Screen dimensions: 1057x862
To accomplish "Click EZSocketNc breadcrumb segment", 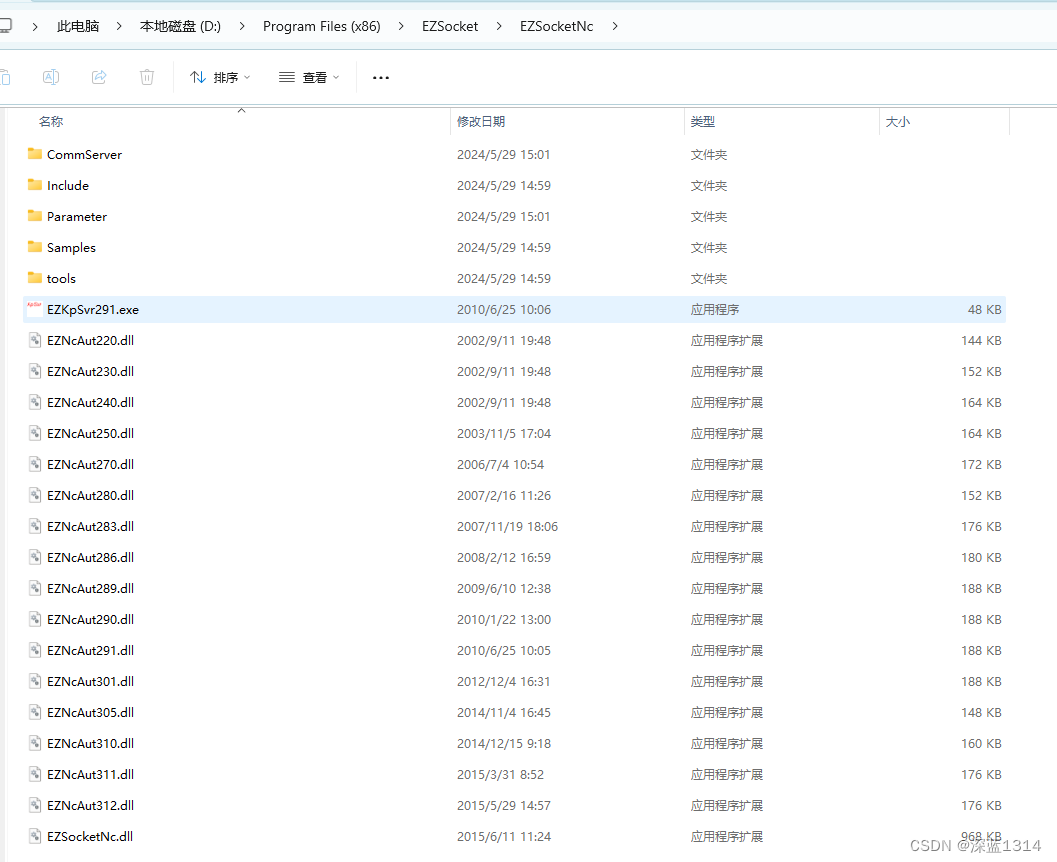I will tap(556, 26).
